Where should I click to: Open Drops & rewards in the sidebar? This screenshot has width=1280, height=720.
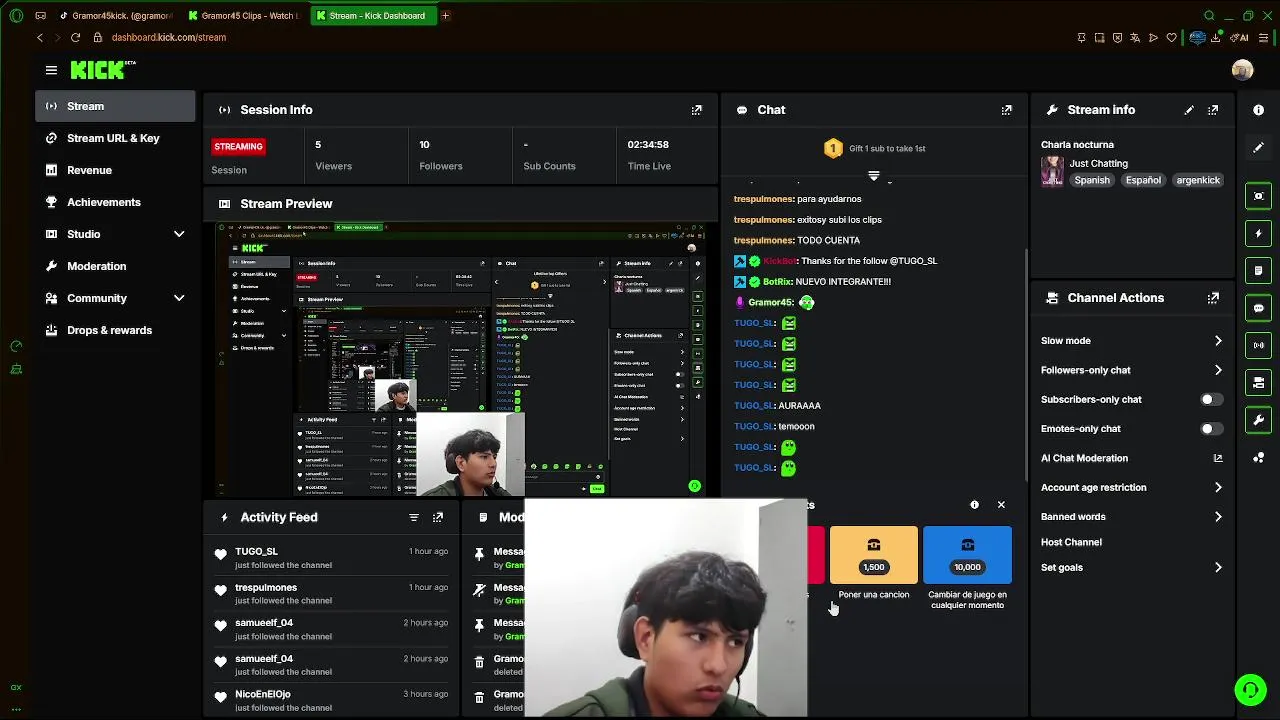coord(115,330)
